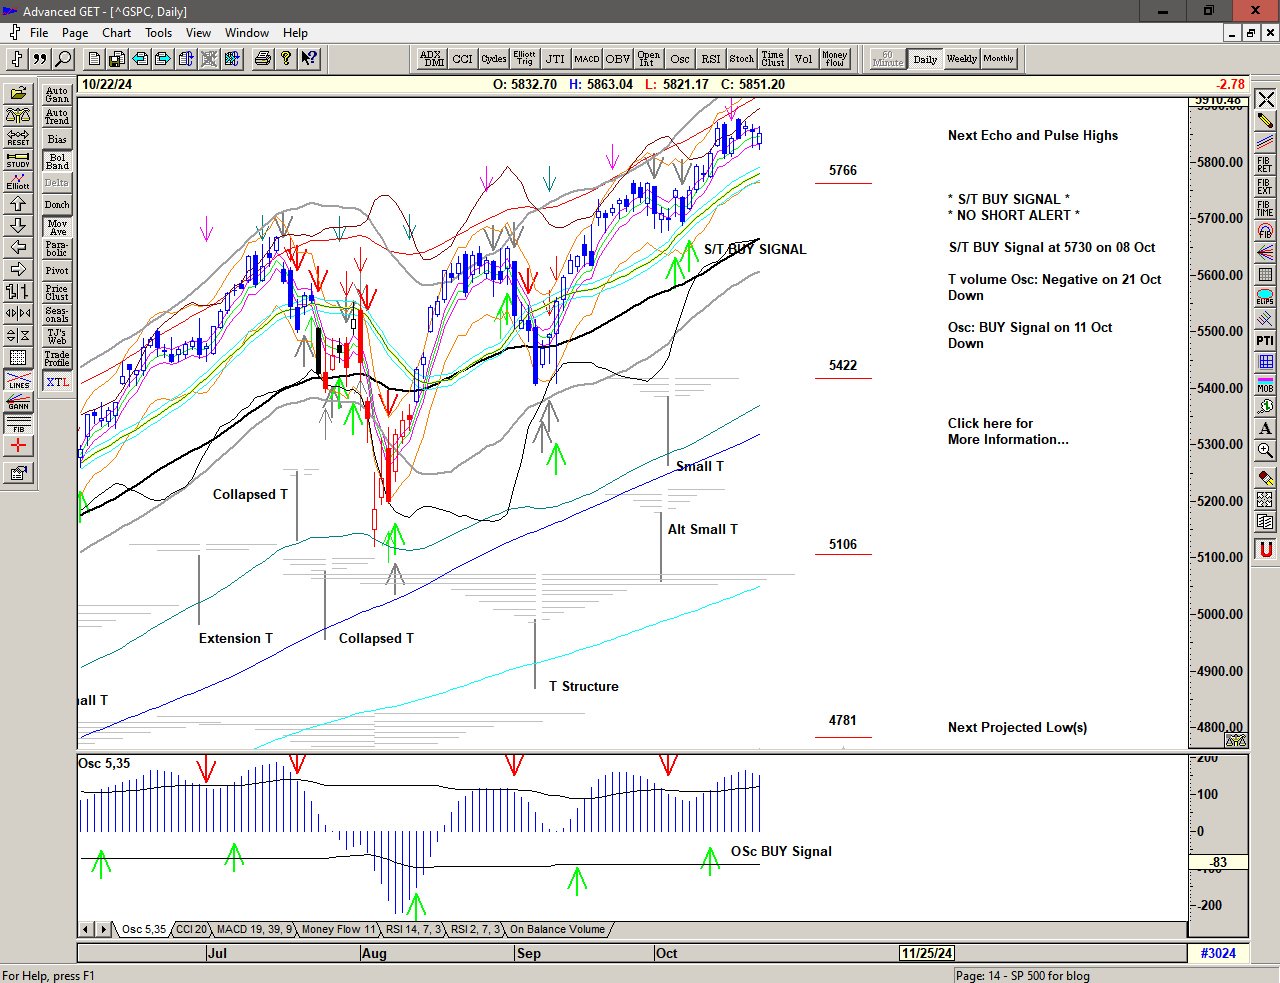Click the RSI indicator button
The image size is (1280, 983).
pyautogui.click(x=710, y=59)
